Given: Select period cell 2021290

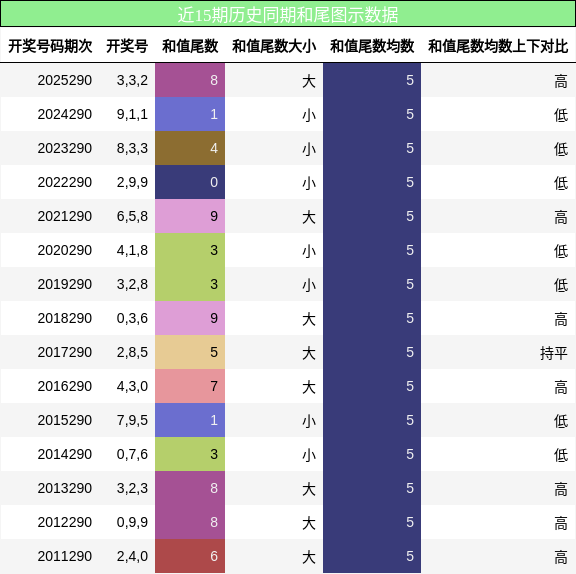Looking at the screenshot, I should [65, 216].
